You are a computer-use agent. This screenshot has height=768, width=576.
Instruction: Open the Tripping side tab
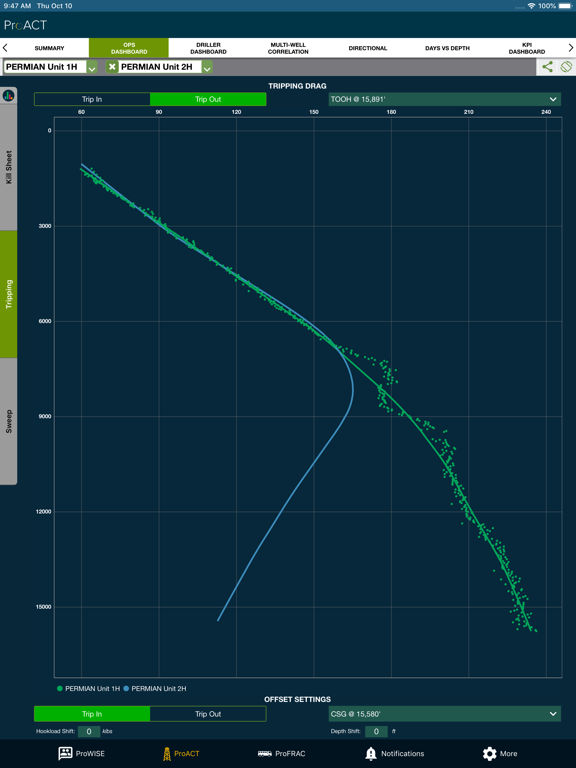pos(8,294)
